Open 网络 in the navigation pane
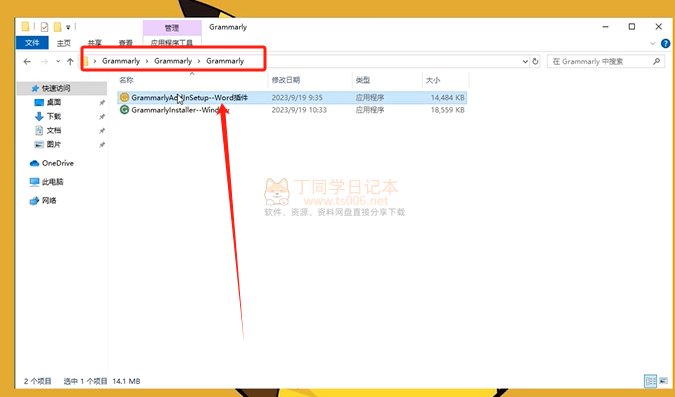675x397 pixels. pos(49,200)
